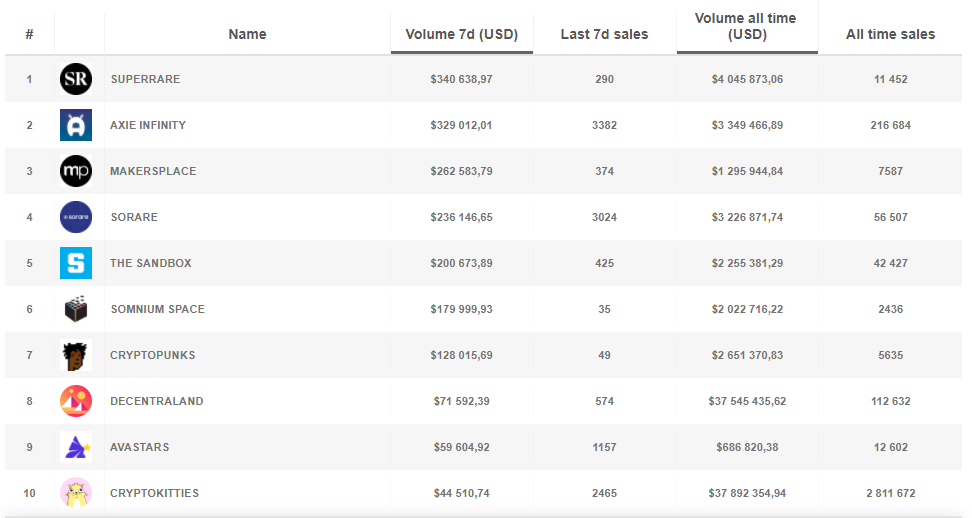Open the SUPERRARE project link
Image resolution: width=972 pixels, height=518 pixels.
tap(145, 79)
